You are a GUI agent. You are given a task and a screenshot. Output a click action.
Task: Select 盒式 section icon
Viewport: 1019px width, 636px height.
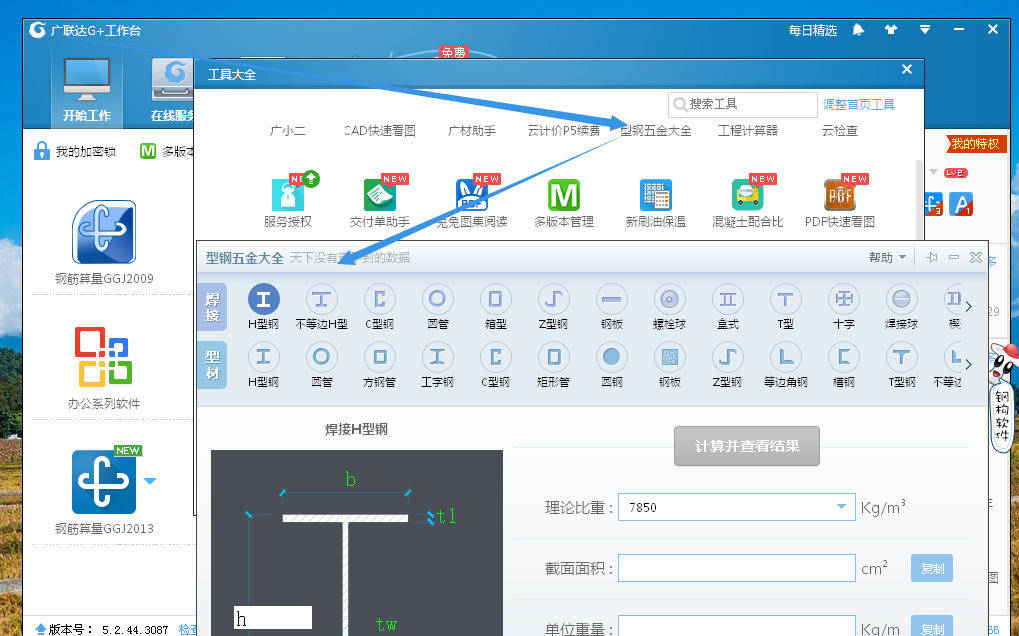point(727,299)
